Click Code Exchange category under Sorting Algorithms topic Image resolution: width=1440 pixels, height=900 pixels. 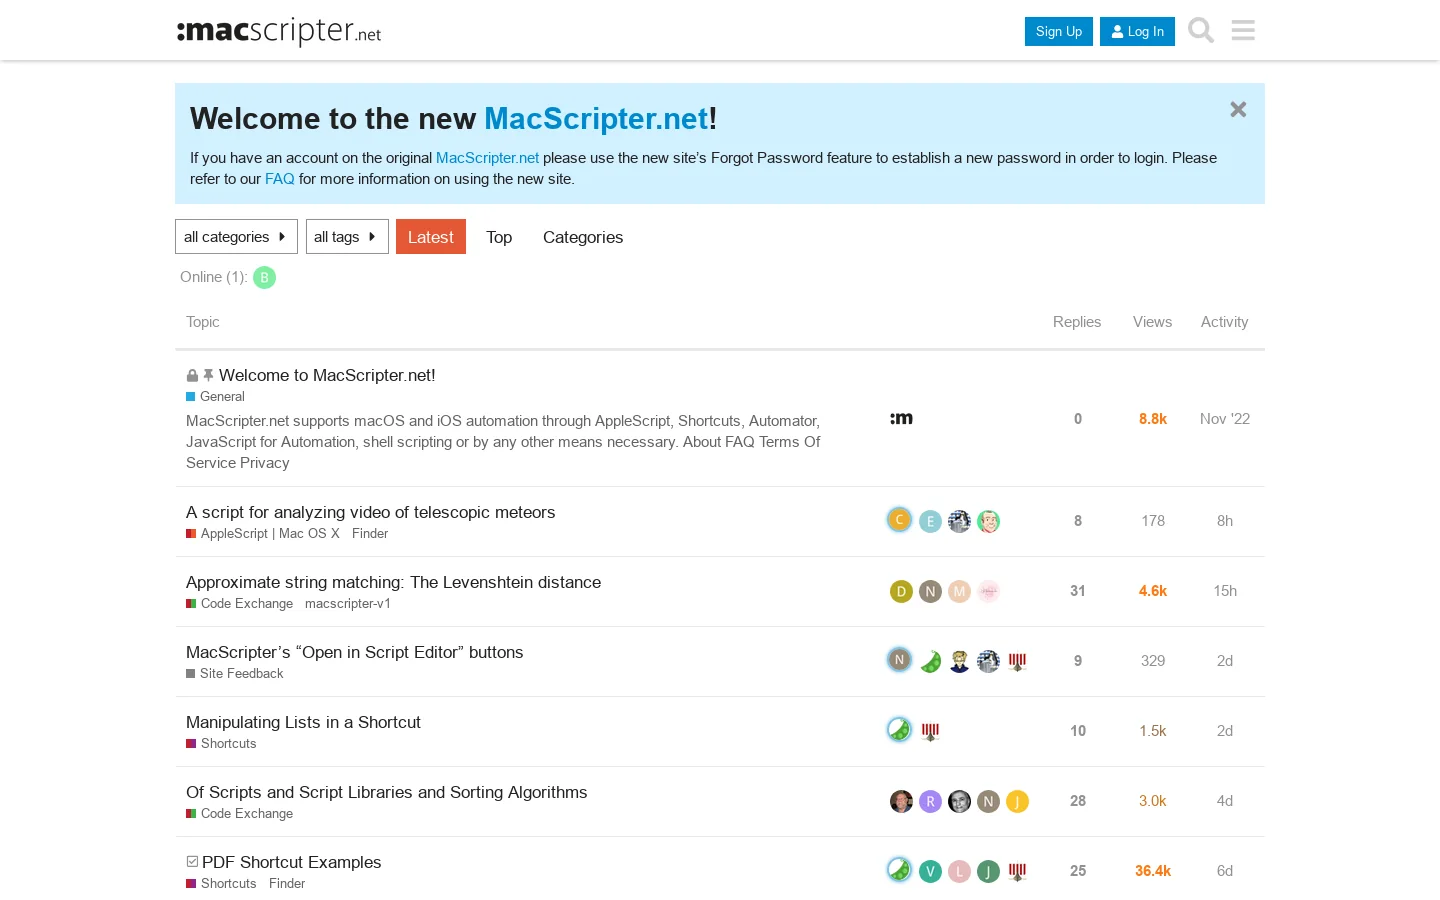coord(240,814)
